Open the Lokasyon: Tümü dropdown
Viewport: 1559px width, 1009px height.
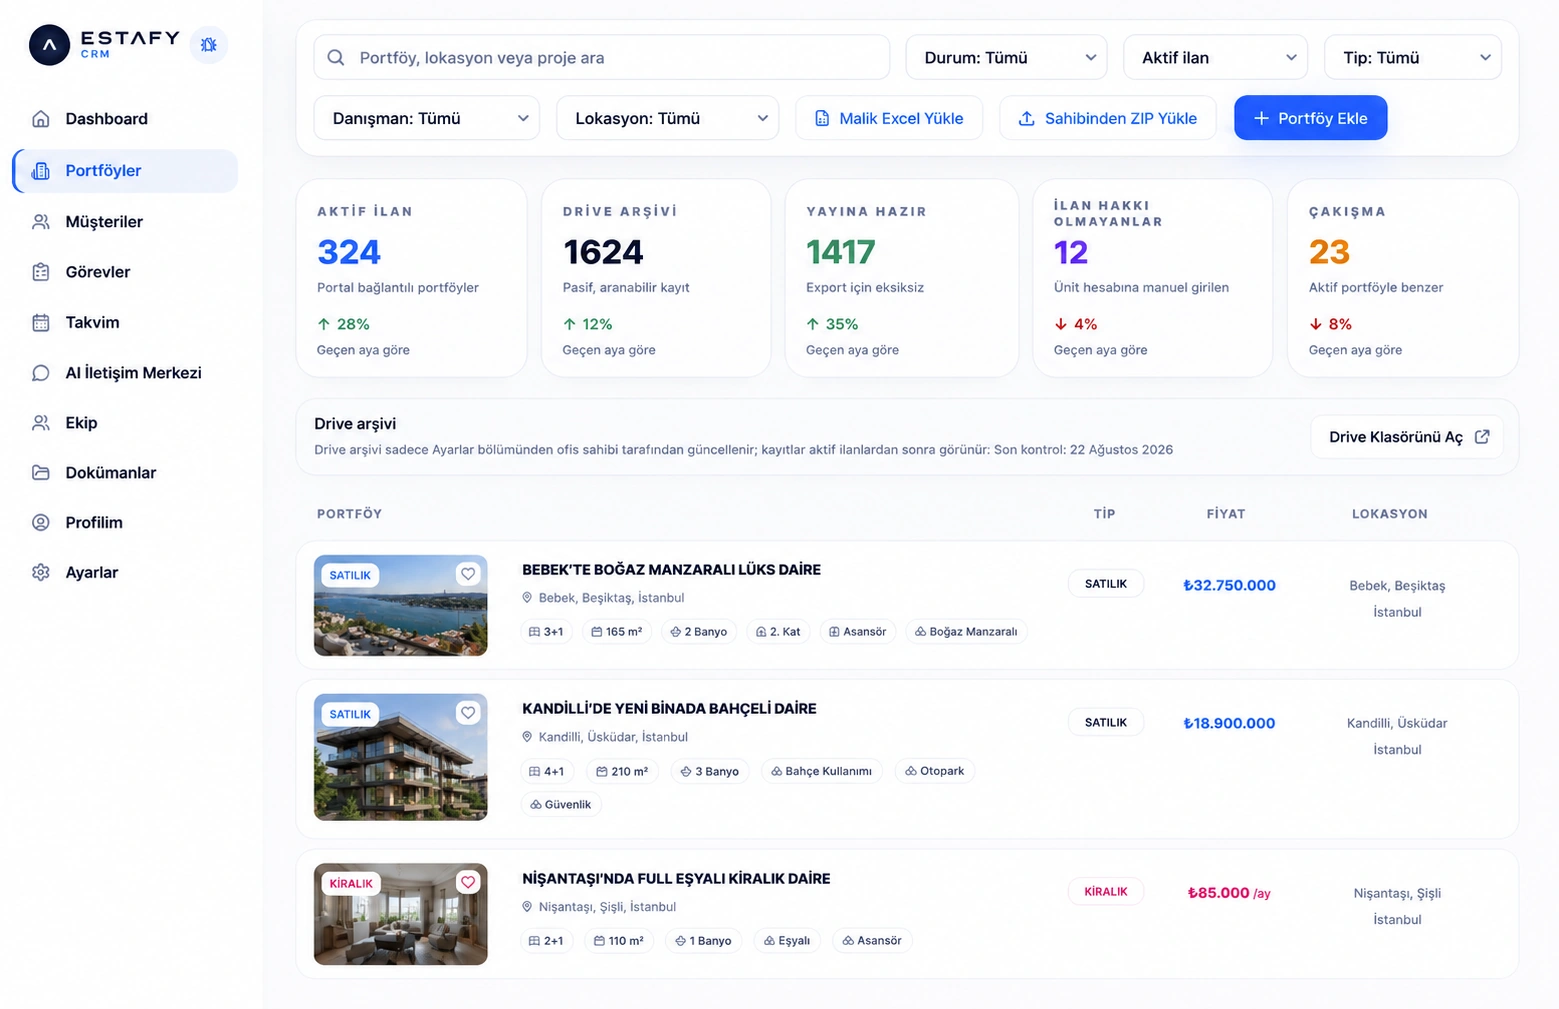tap(668, 118)
